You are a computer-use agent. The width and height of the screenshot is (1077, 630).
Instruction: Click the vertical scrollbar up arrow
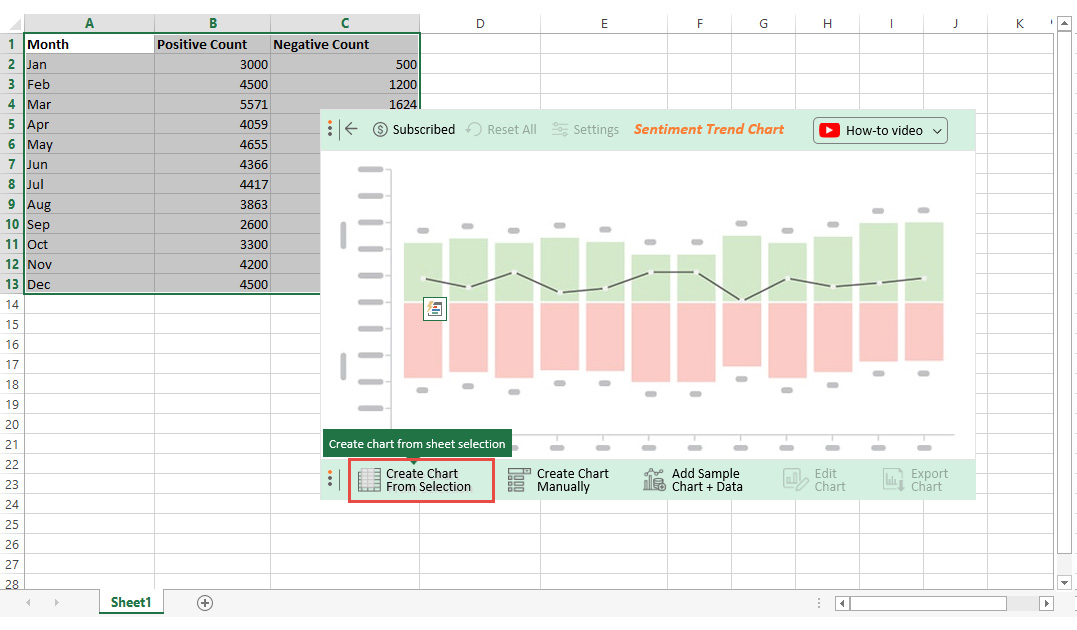coord(1064,24)
